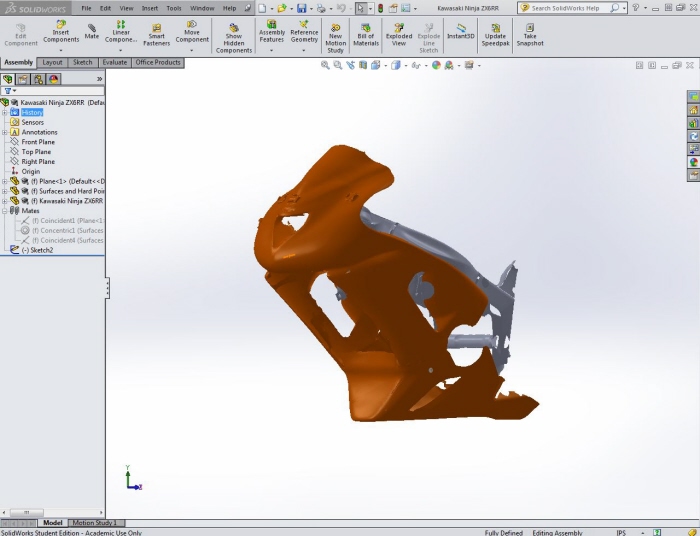Switch to the DisplayManager panel tab
This screenshot has width=700, height=536.
[53, 78]
